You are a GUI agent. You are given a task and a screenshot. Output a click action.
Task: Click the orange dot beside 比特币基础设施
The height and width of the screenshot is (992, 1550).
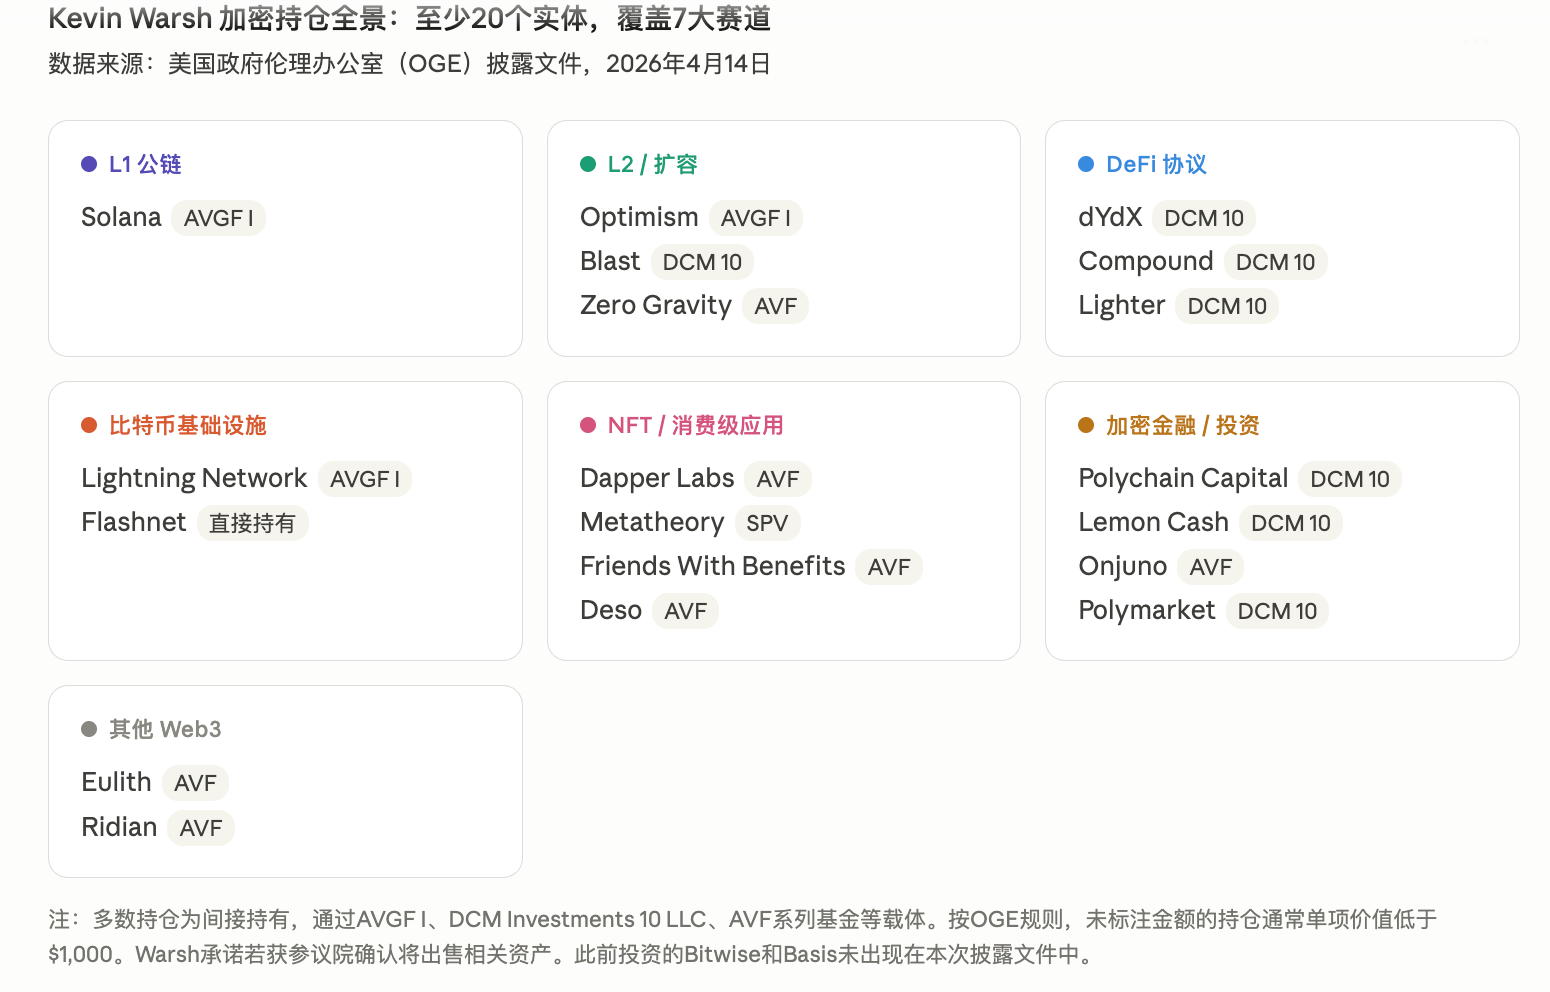click(x=89, y=425)
